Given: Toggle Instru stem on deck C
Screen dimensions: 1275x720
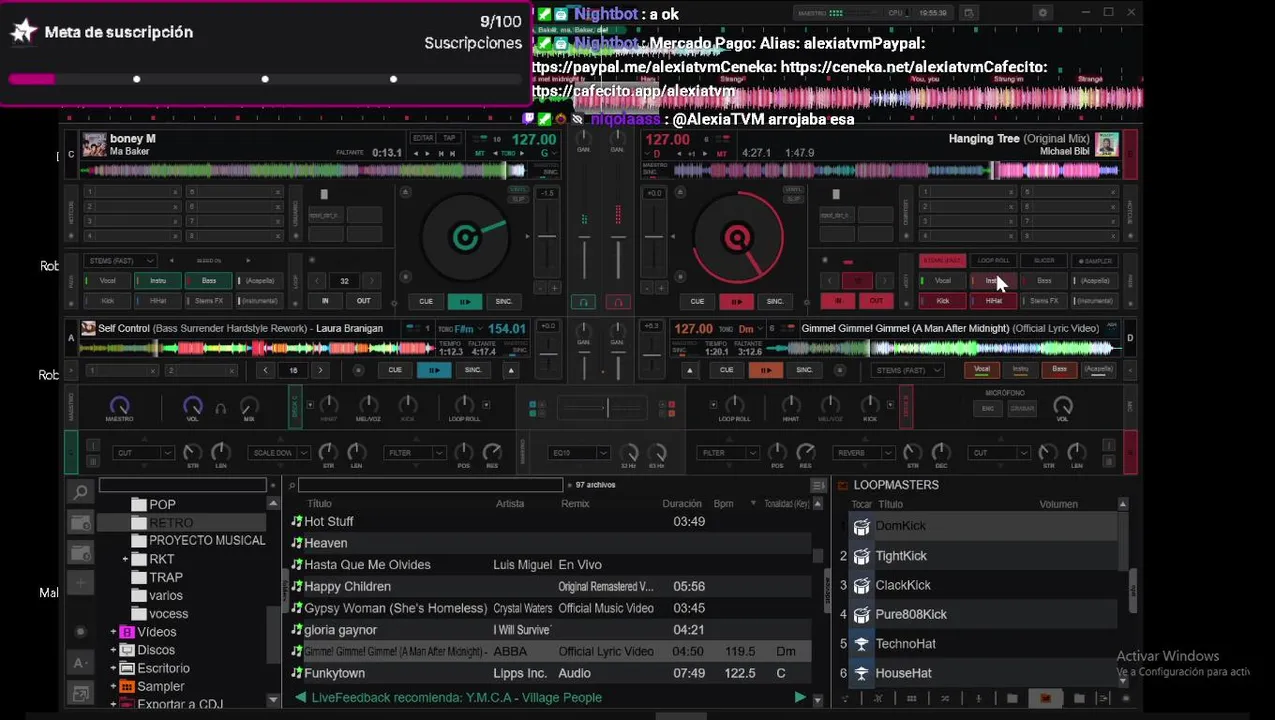Looking at the screenshot, I should click(x=158, y=281).
